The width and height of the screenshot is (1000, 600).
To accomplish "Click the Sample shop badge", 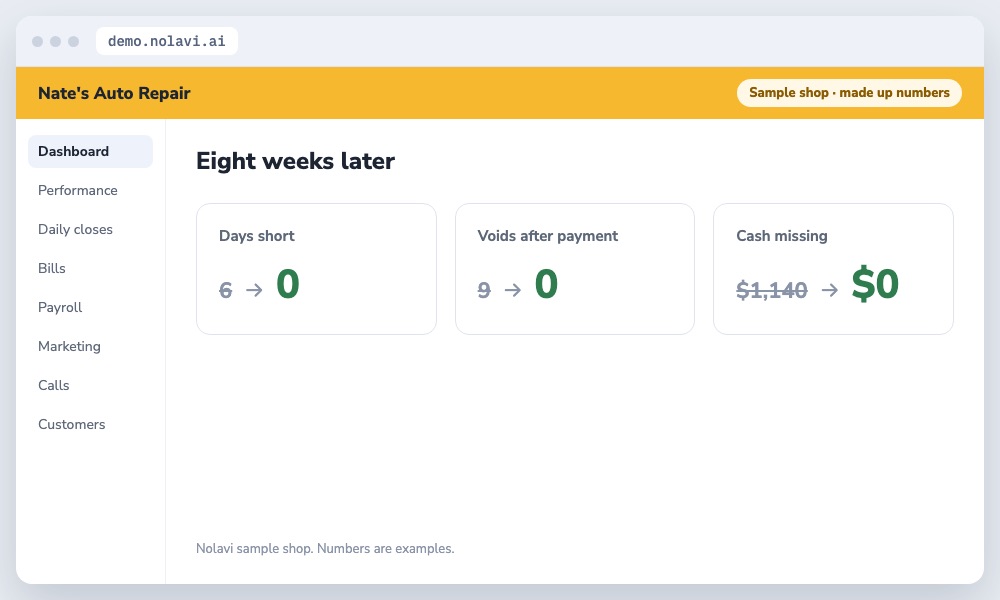I will [x=849, y=92].
